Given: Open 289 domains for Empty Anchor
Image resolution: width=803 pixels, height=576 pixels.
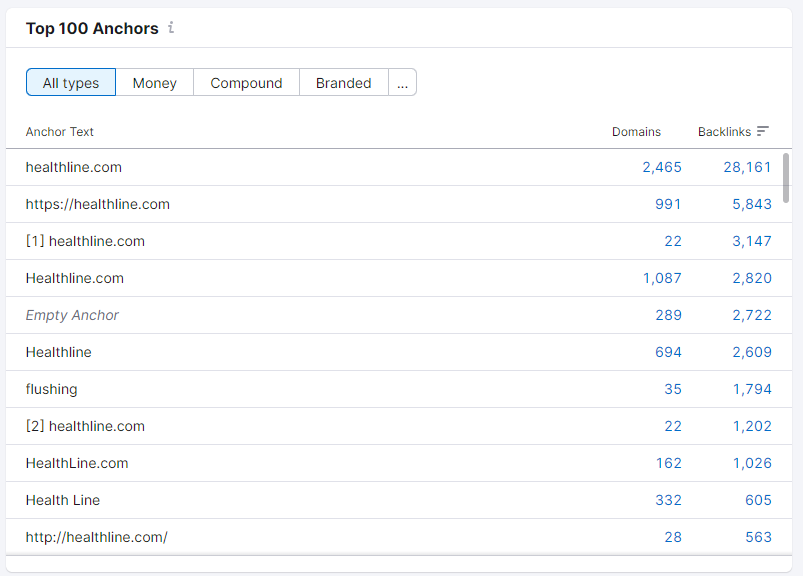Looking at the screenshot, I should tap(668, 315).
